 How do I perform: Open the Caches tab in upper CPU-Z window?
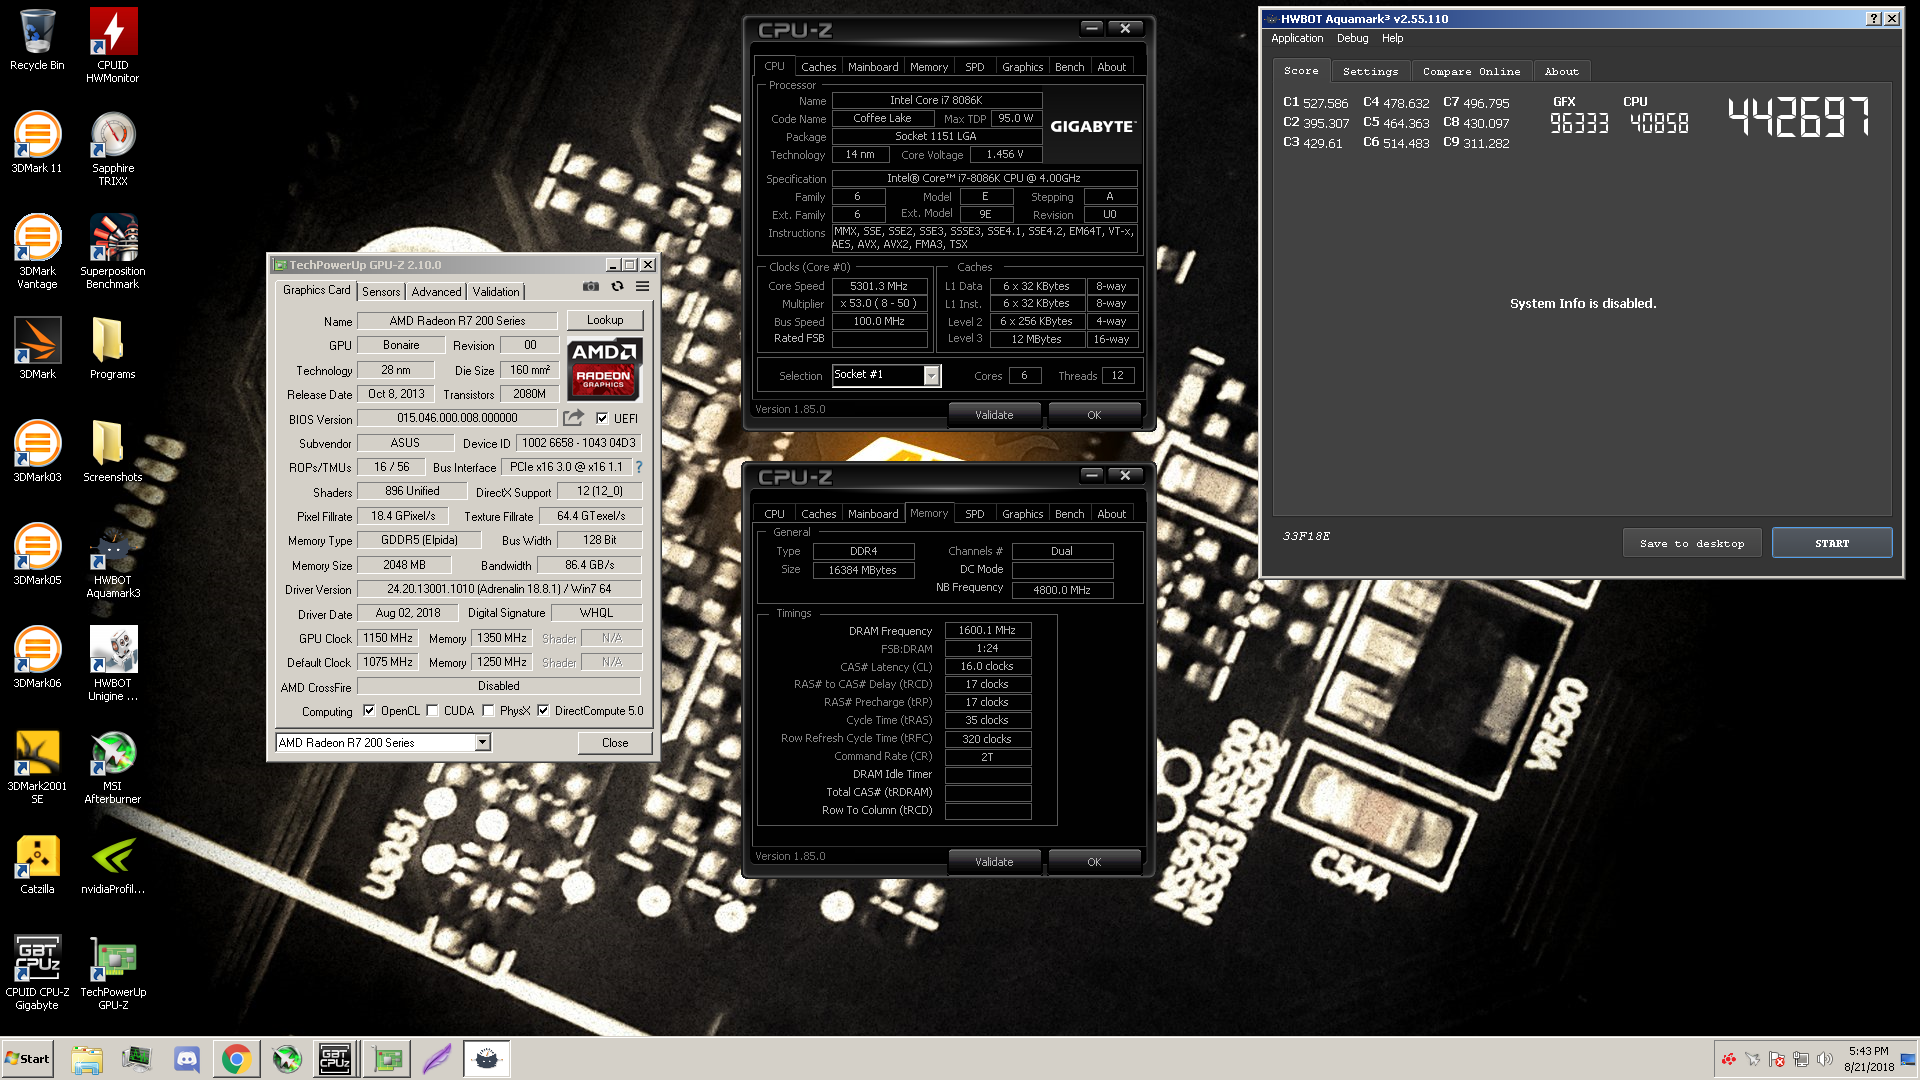coord(818,67)
